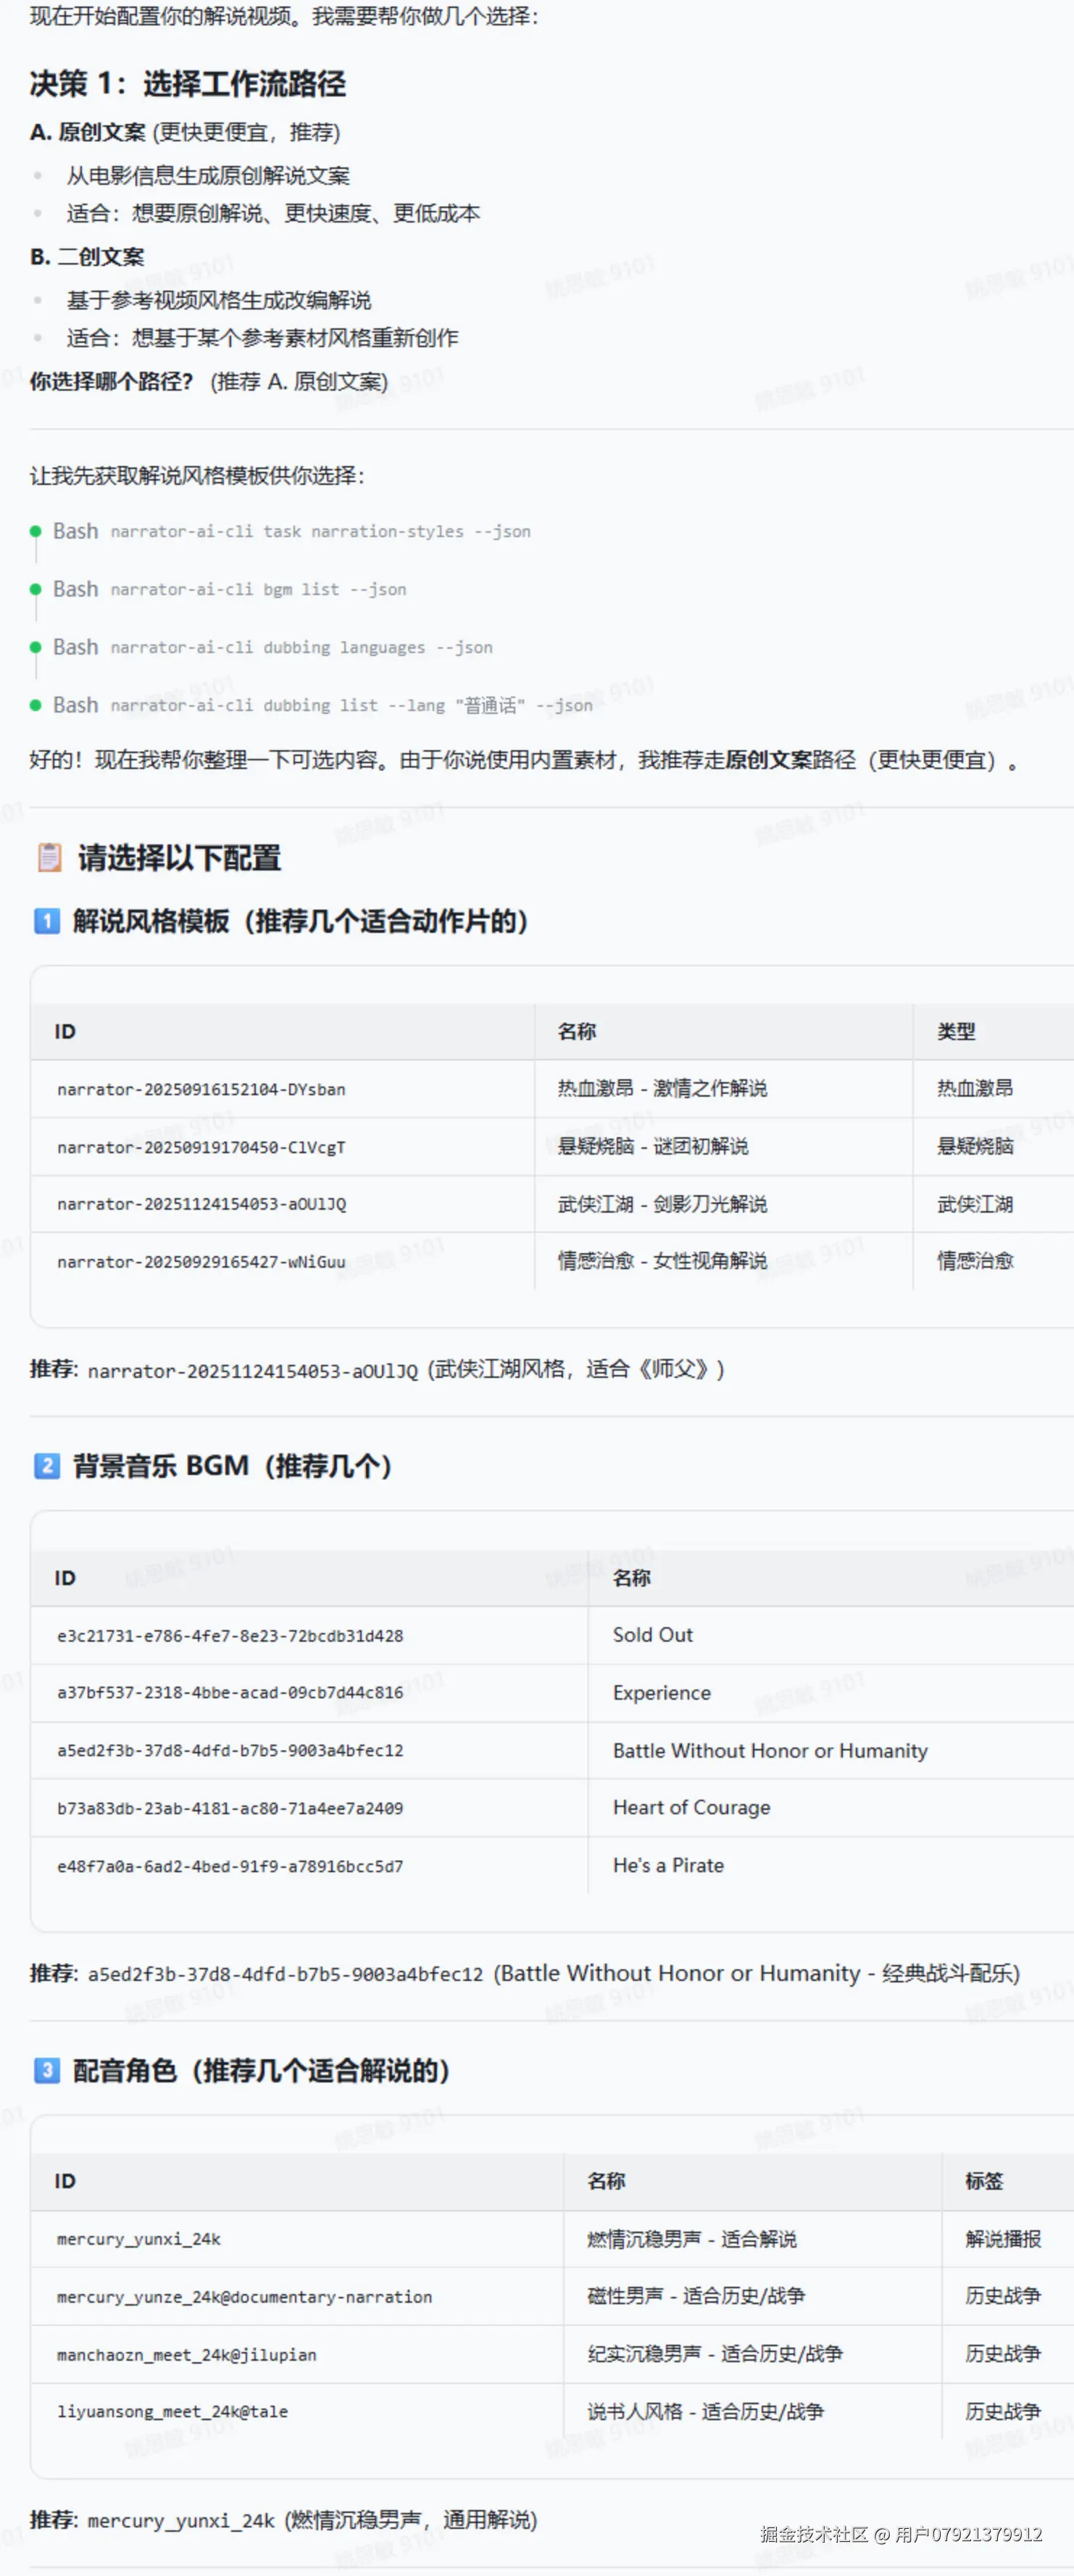The height and width of the screenshot is (2576, 1074).
Task: Click ID narrator-20250916152104-DYsban
Action: pos(201,1089)
